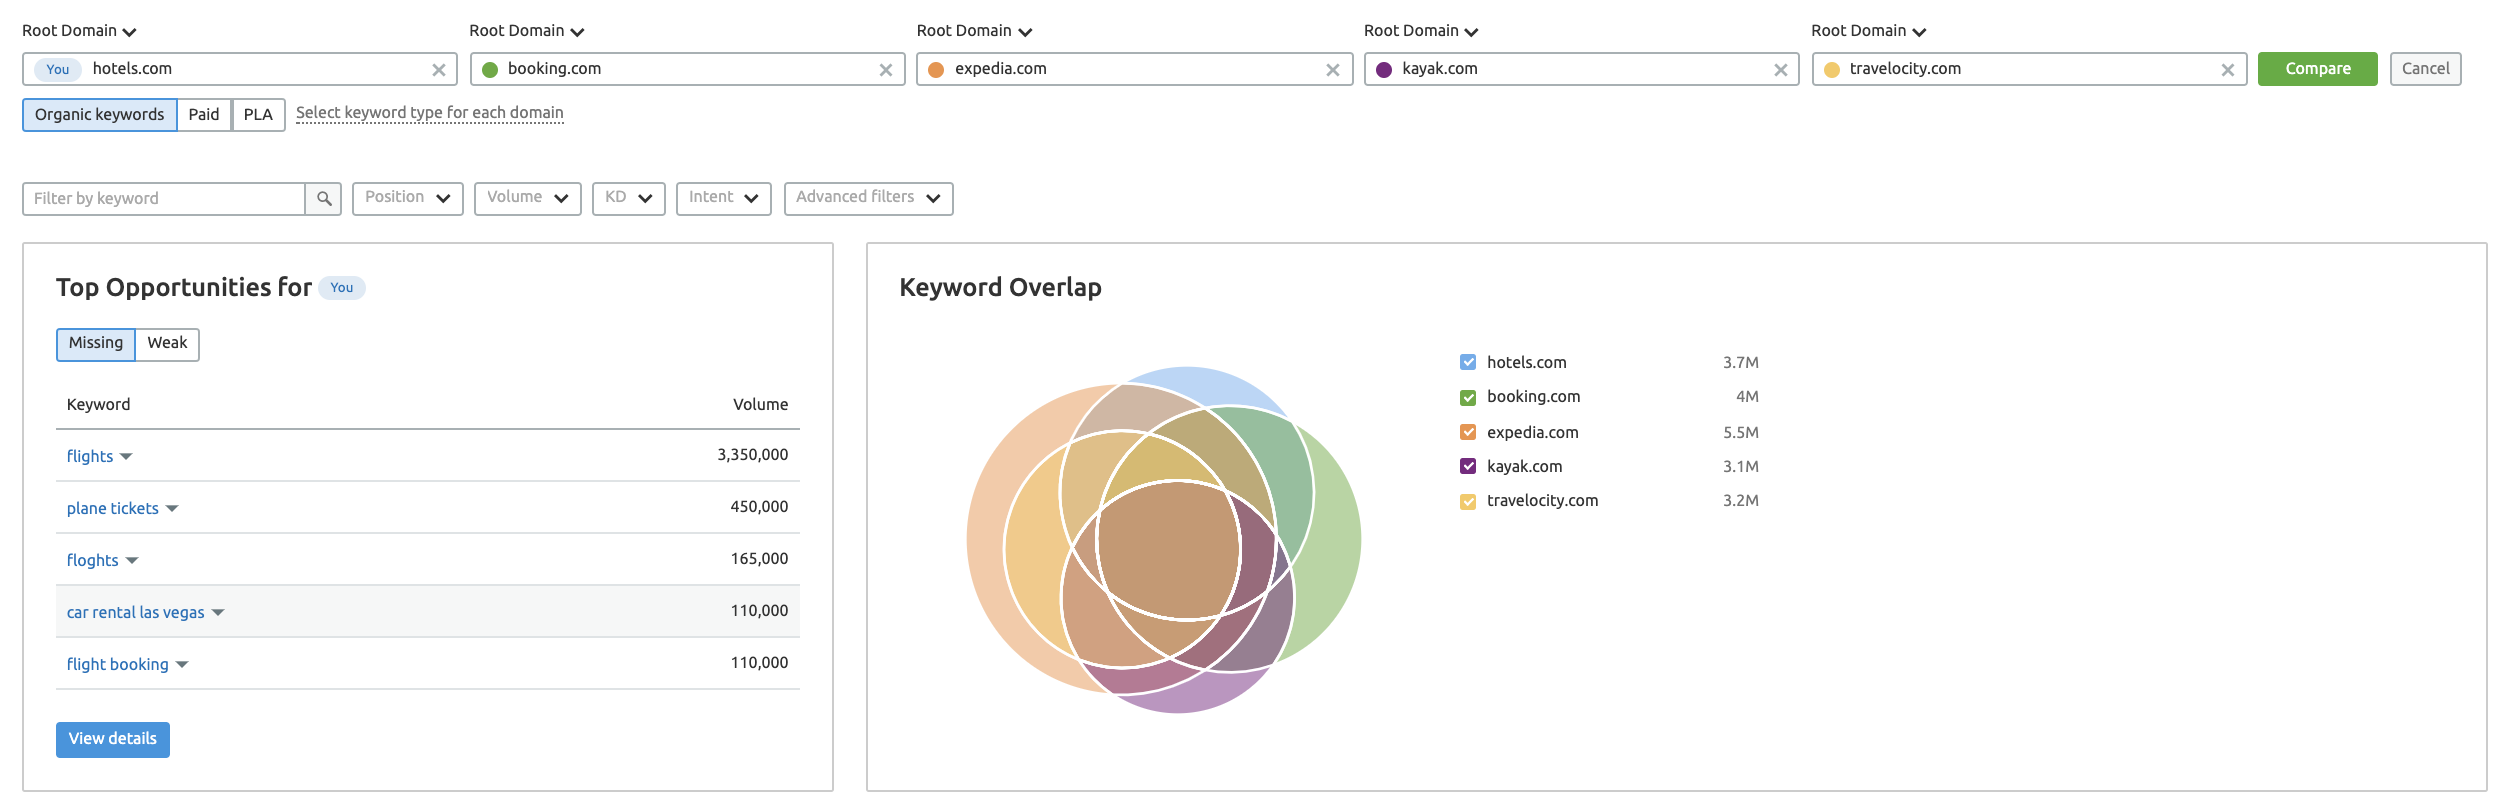Click the green Compare button

(x=2317, y=69)
